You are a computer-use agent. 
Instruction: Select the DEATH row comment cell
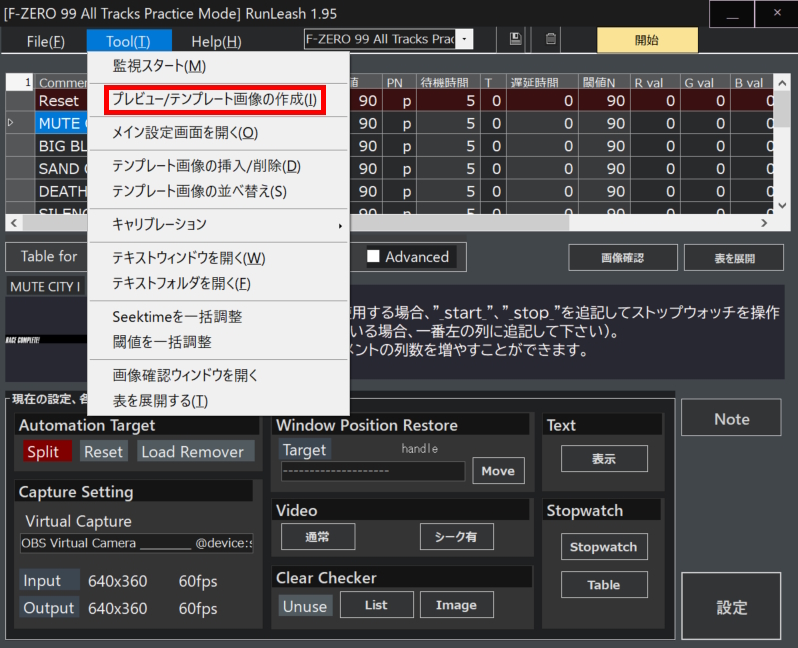[x=61, y=191]
